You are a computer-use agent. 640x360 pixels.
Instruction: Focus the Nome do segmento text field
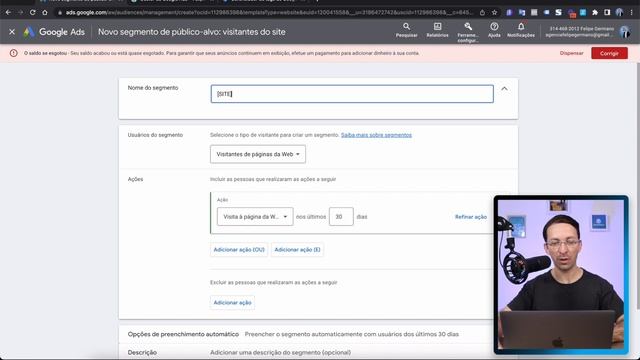pos(352,94)
